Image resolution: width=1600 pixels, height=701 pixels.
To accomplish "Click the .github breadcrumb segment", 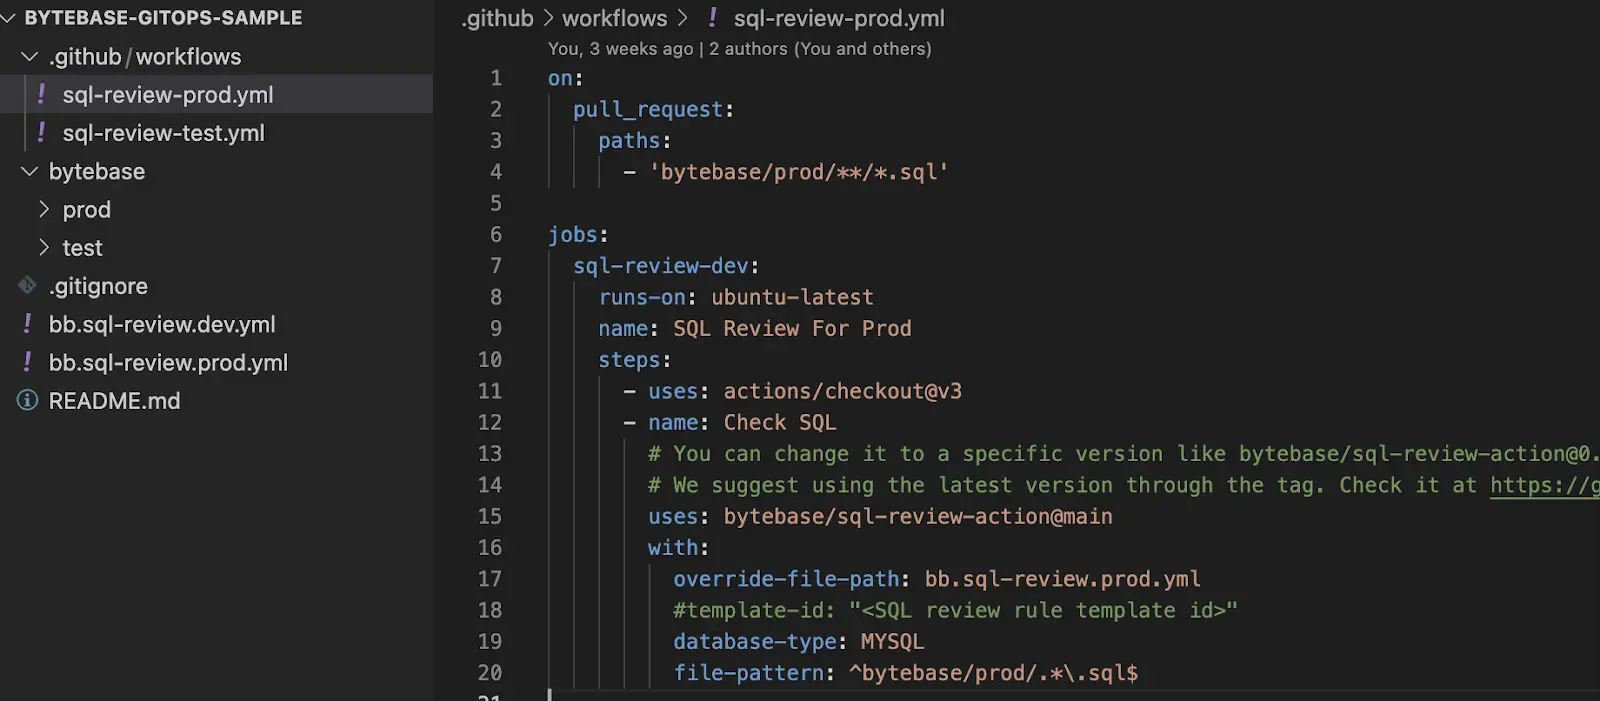I will click(x=497, y=18).
